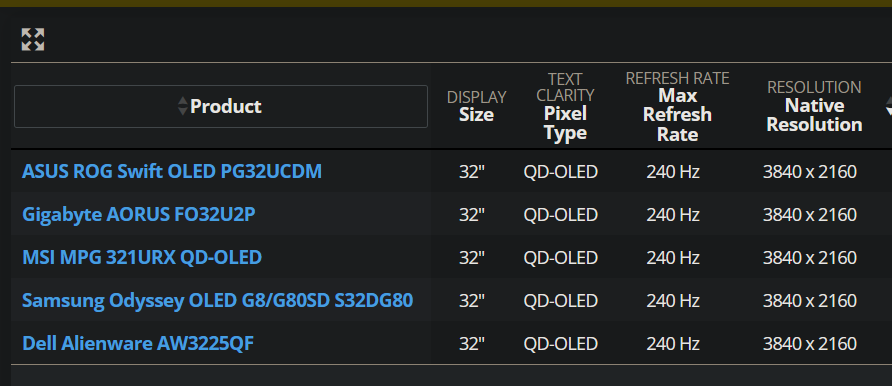Click 32" size cell in ASUS row
This screenshot has width=892, height=386.
pyautogui.click(x=472, y=172)
